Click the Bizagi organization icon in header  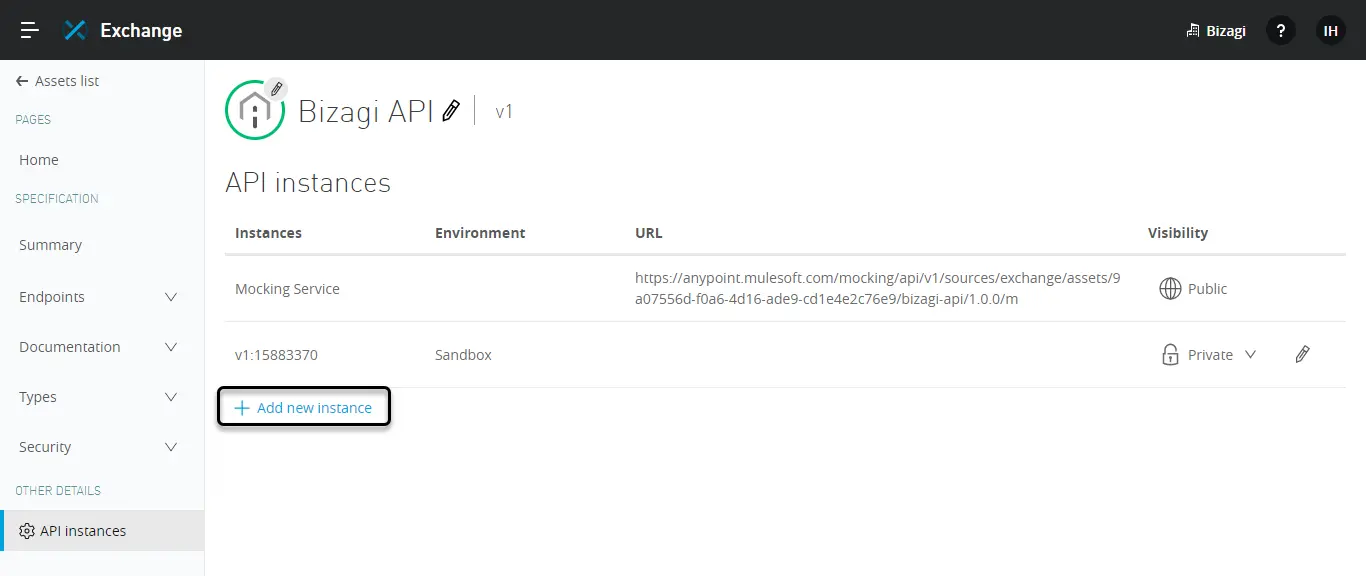[1192, 31]
